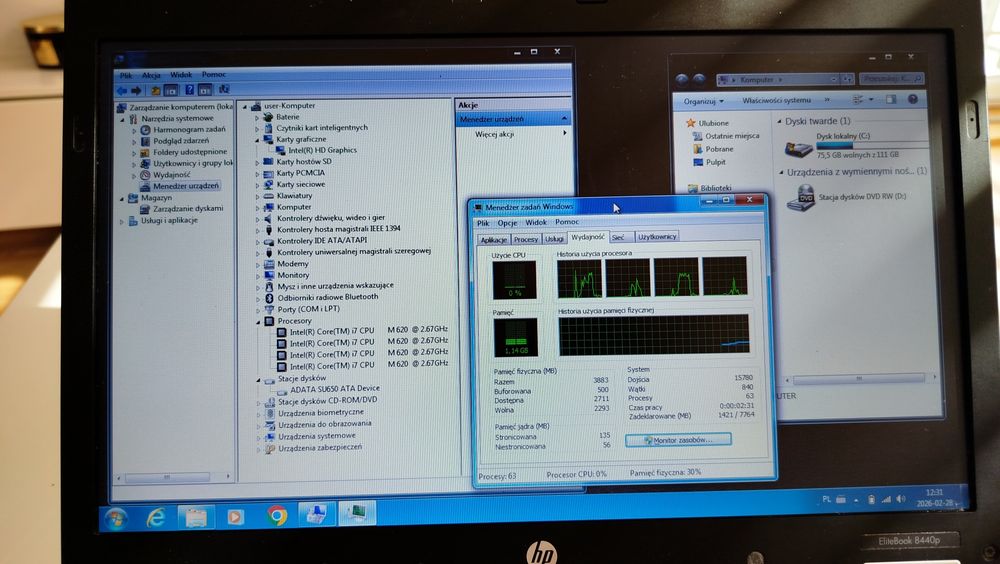Expand Modemy category
1000x564 pixels.
click(x=259, y=264)
